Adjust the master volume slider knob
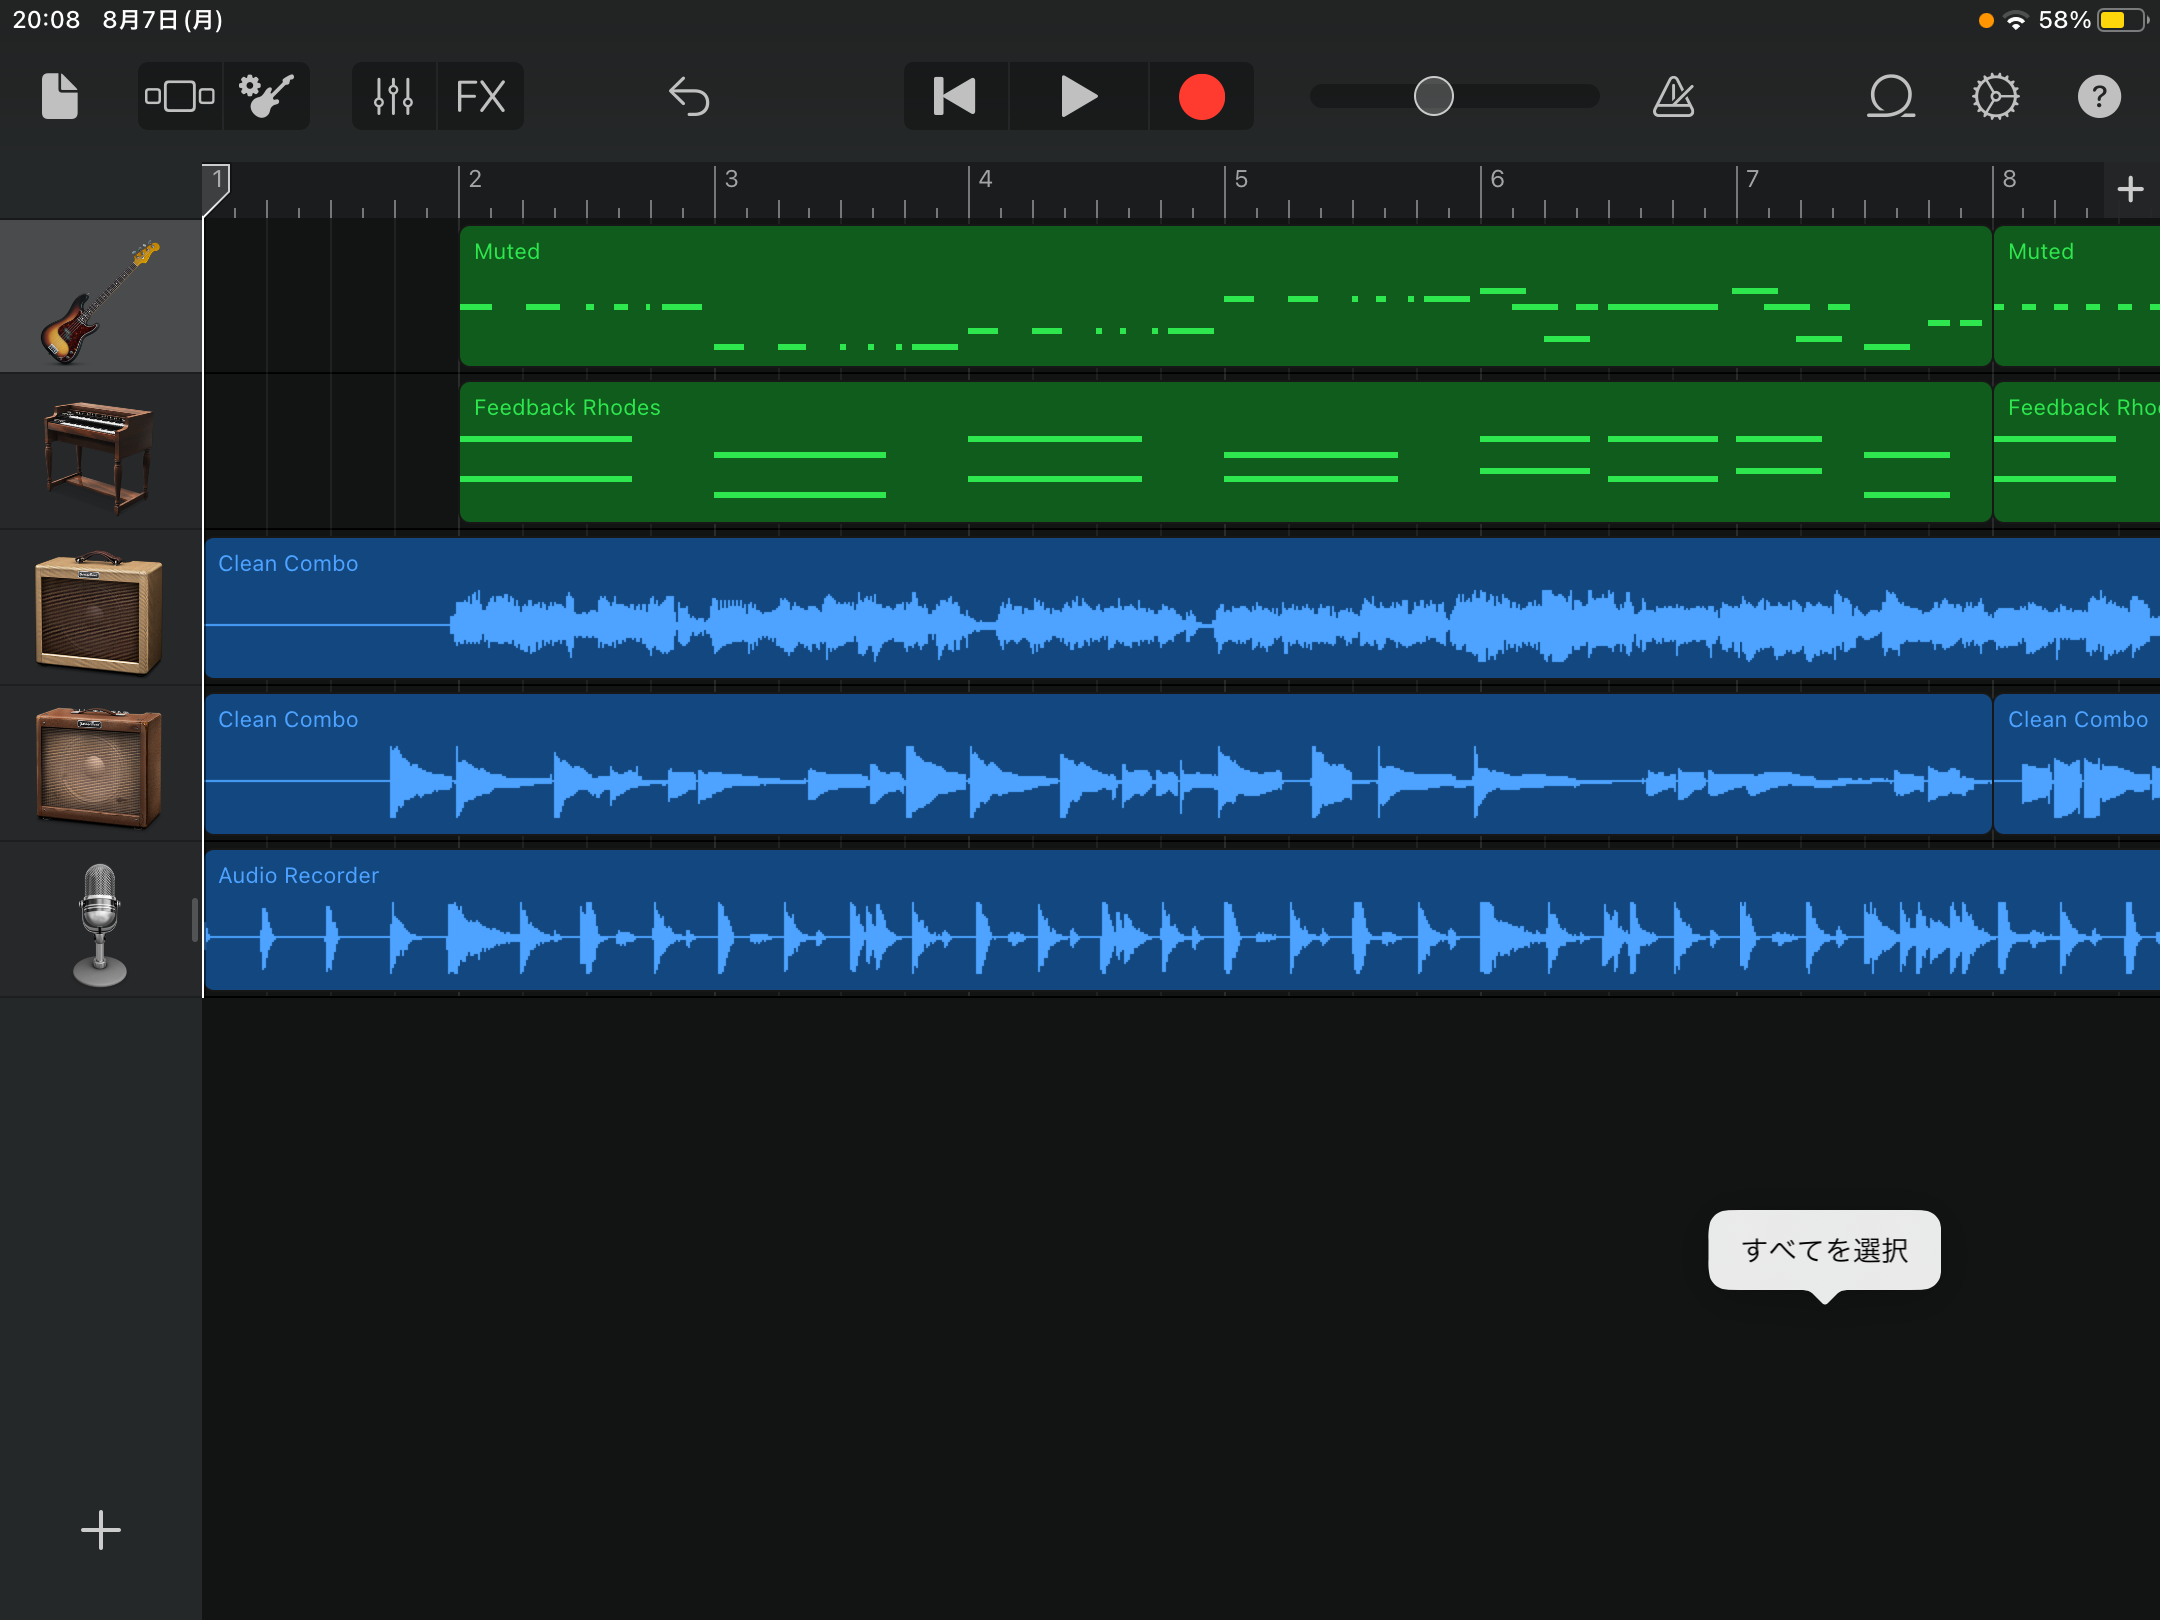Viewport: 2160px width, 1620px height. (x=1433, y=97)
